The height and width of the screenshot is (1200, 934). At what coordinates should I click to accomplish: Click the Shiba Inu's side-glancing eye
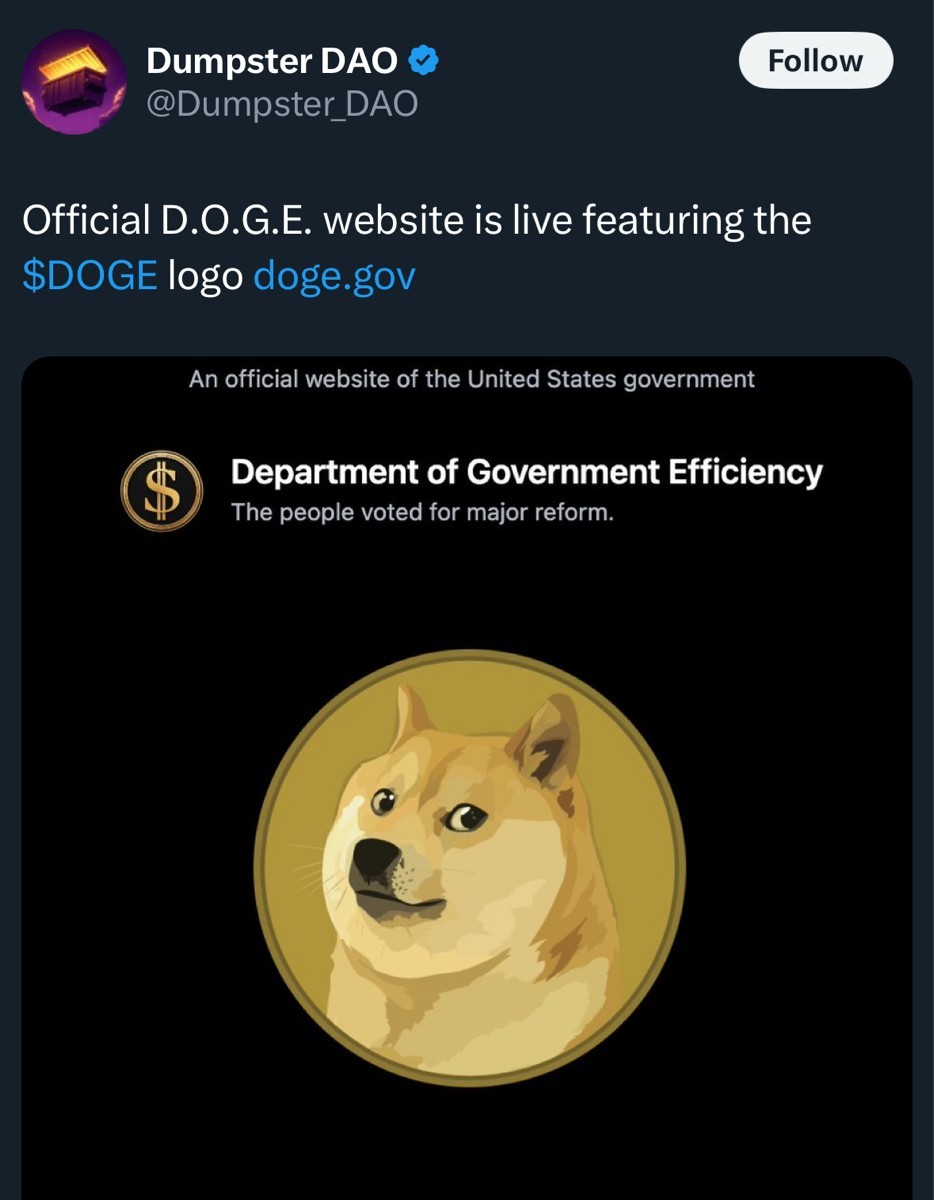pyautogui.click(x=462, y=819)
